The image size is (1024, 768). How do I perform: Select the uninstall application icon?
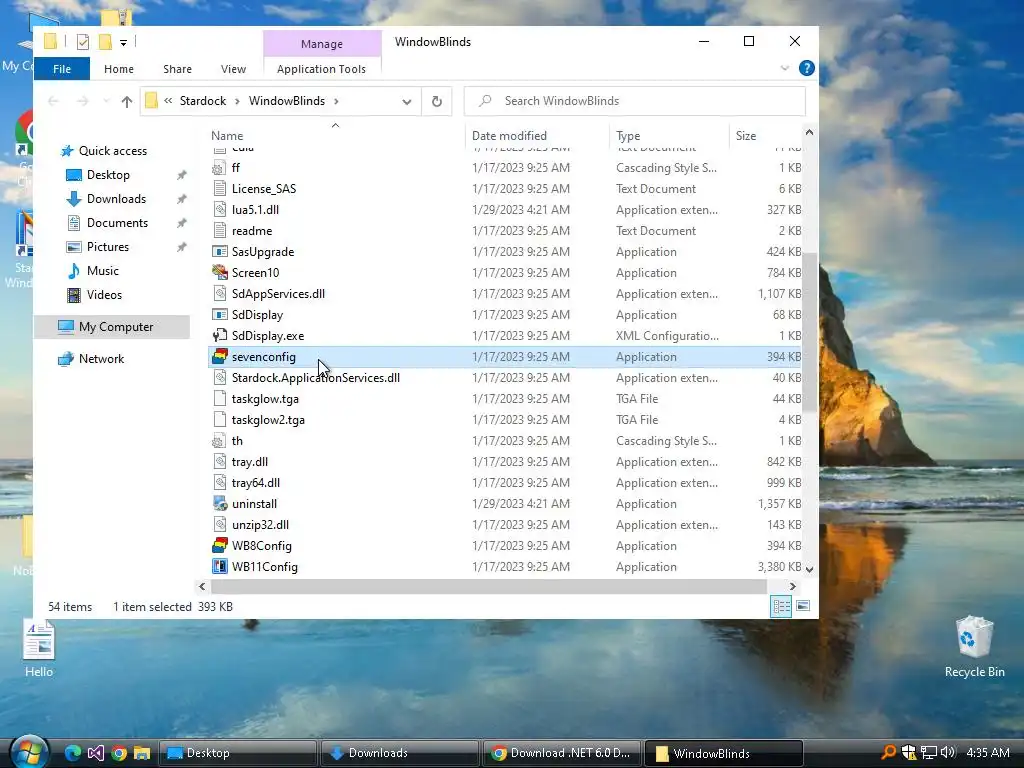click(x=220, y=504)
